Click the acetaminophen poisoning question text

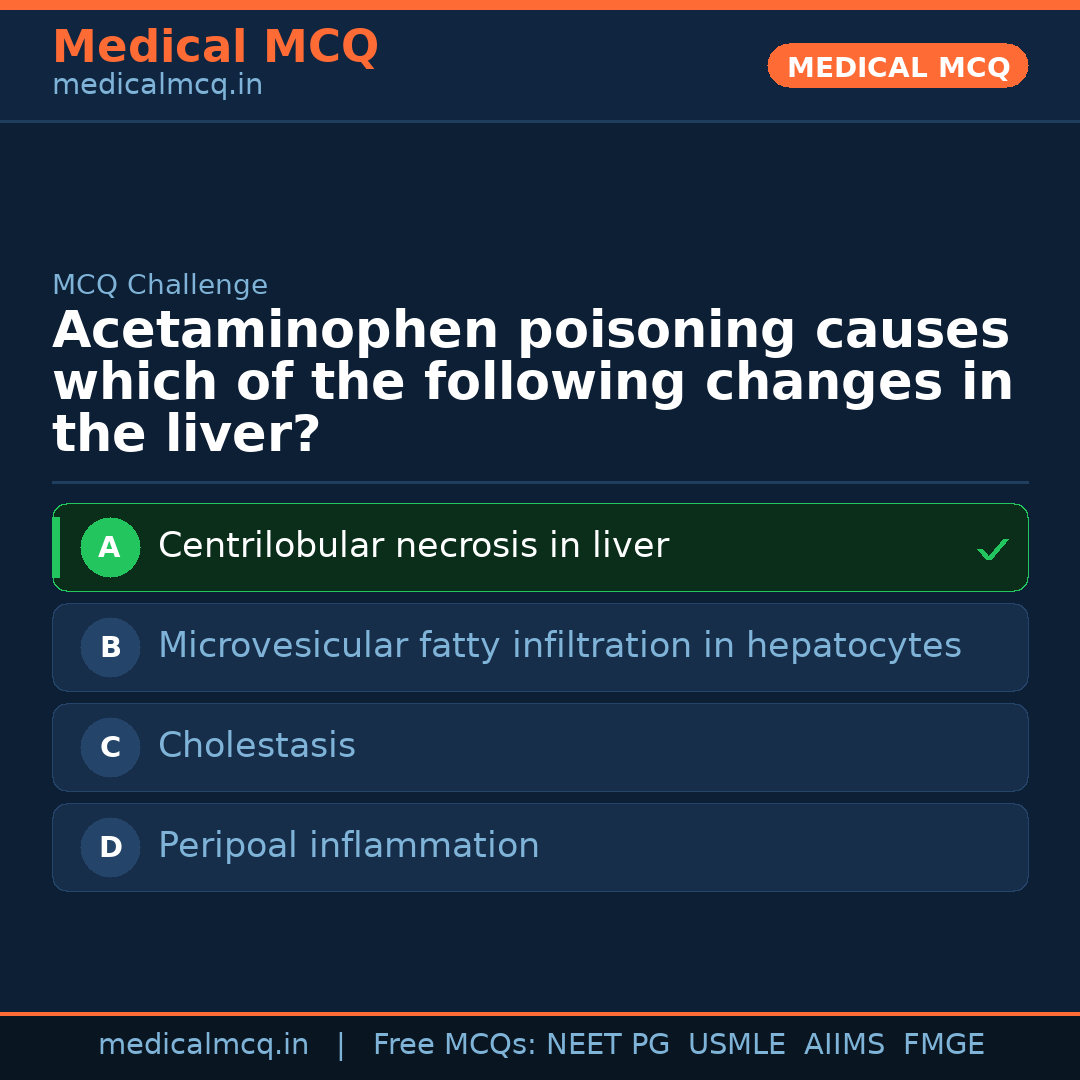click(532, 383)
